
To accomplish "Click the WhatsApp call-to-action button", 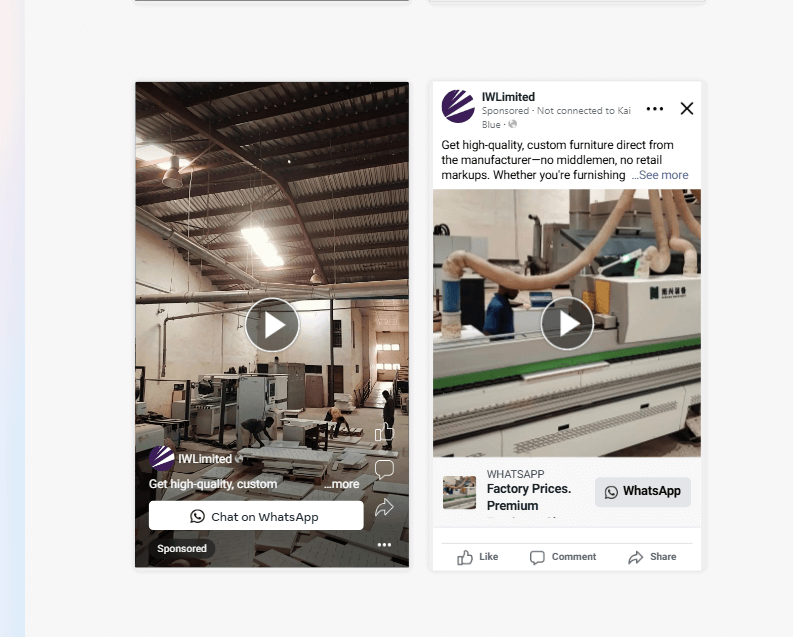I will [643, 491].
